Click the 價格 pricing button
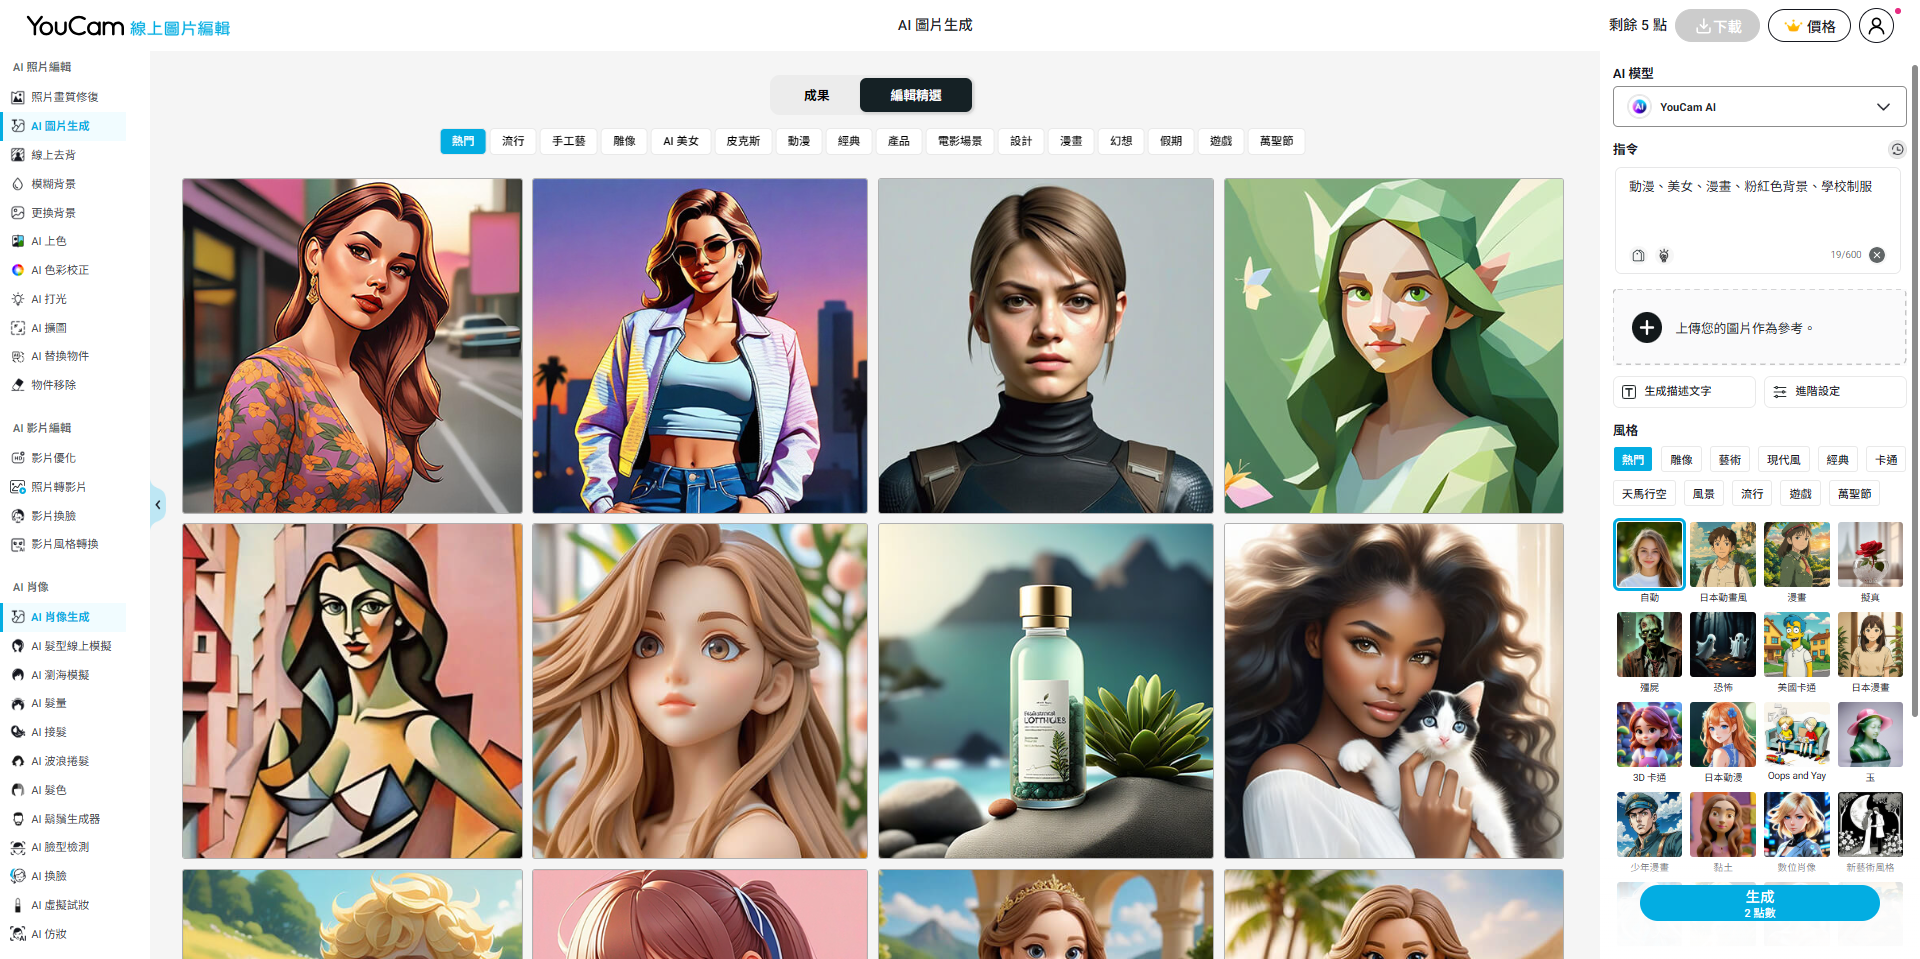The height and width of the screenshot is (959, 1920). (1809, 26)
